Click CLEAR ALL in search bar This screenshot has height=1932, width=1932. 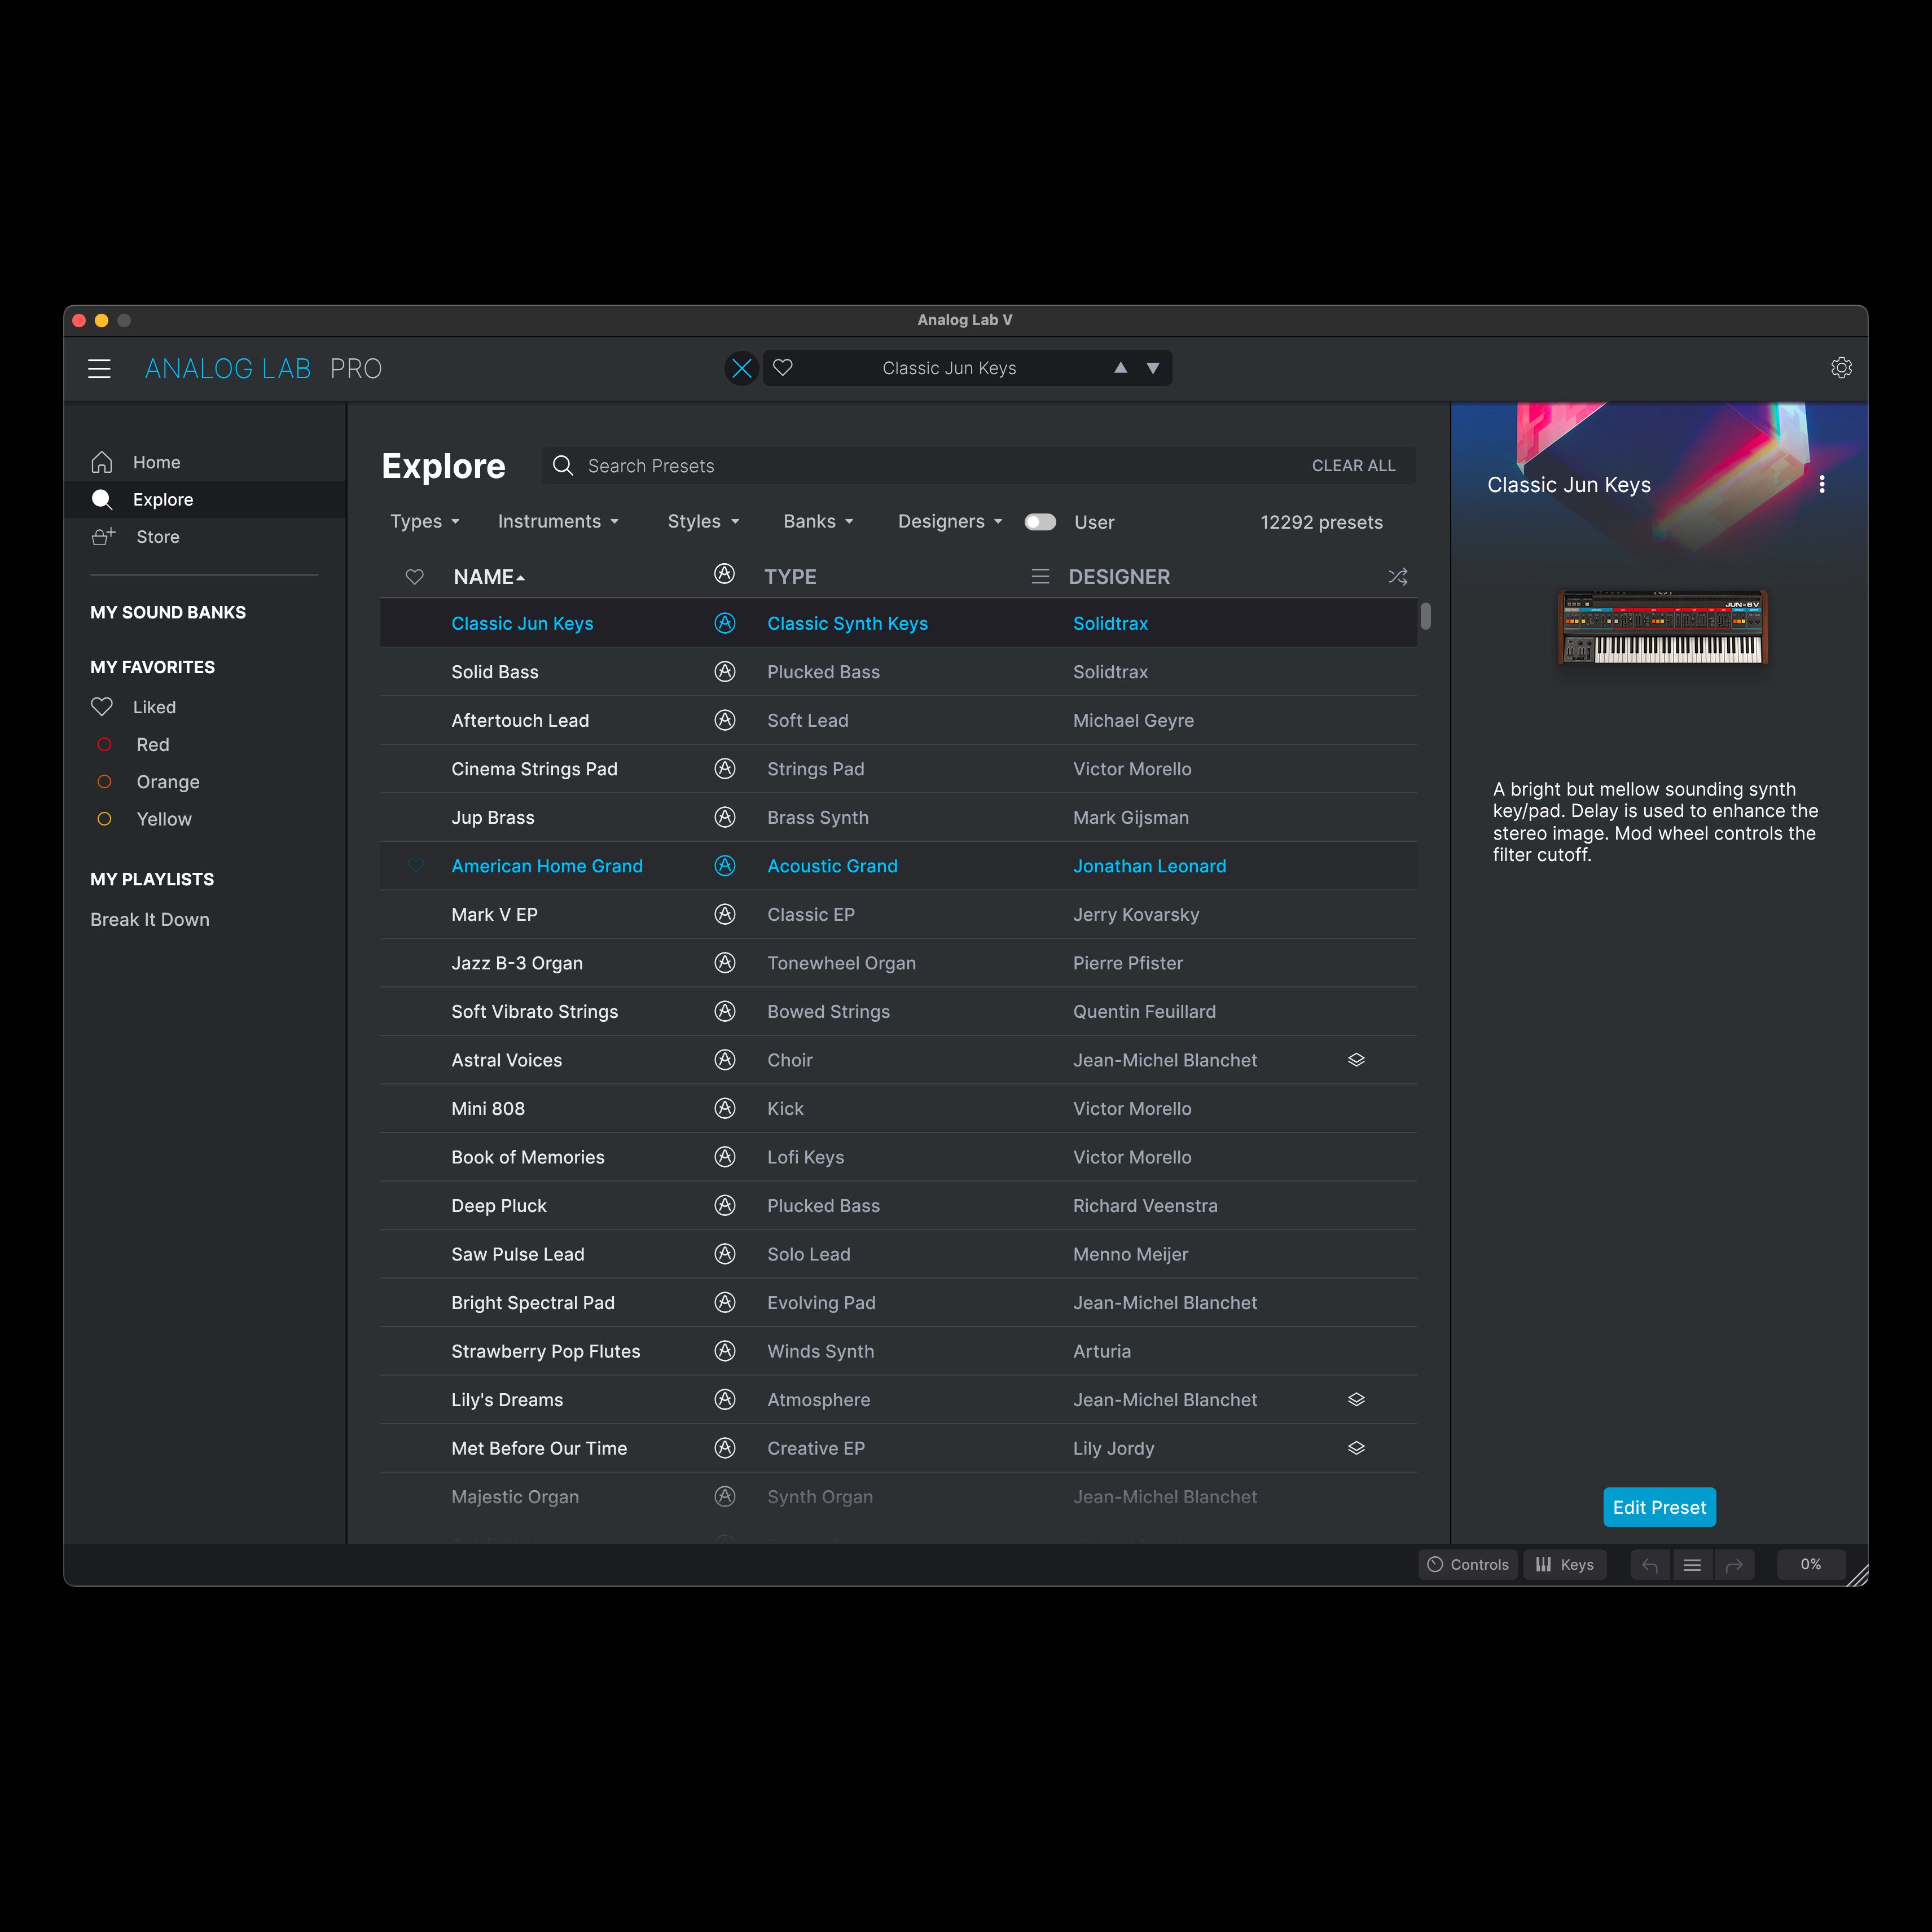[x=1353, y=466]
